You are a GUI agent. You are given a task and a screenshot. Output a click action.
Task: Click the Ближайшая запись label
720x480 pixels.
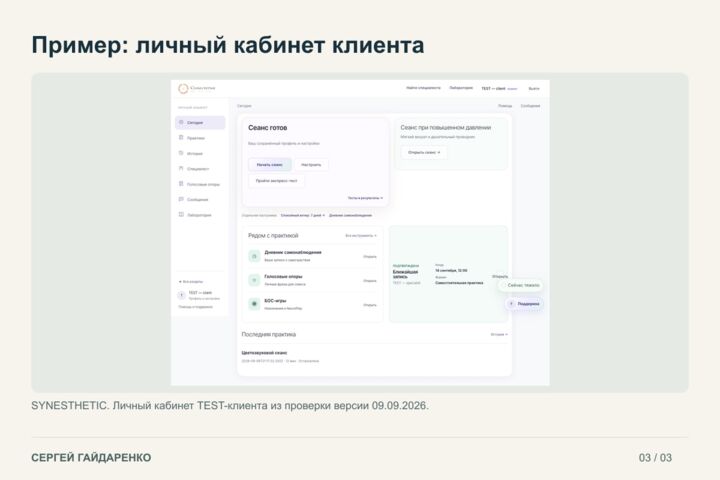(x=405, y=274)
